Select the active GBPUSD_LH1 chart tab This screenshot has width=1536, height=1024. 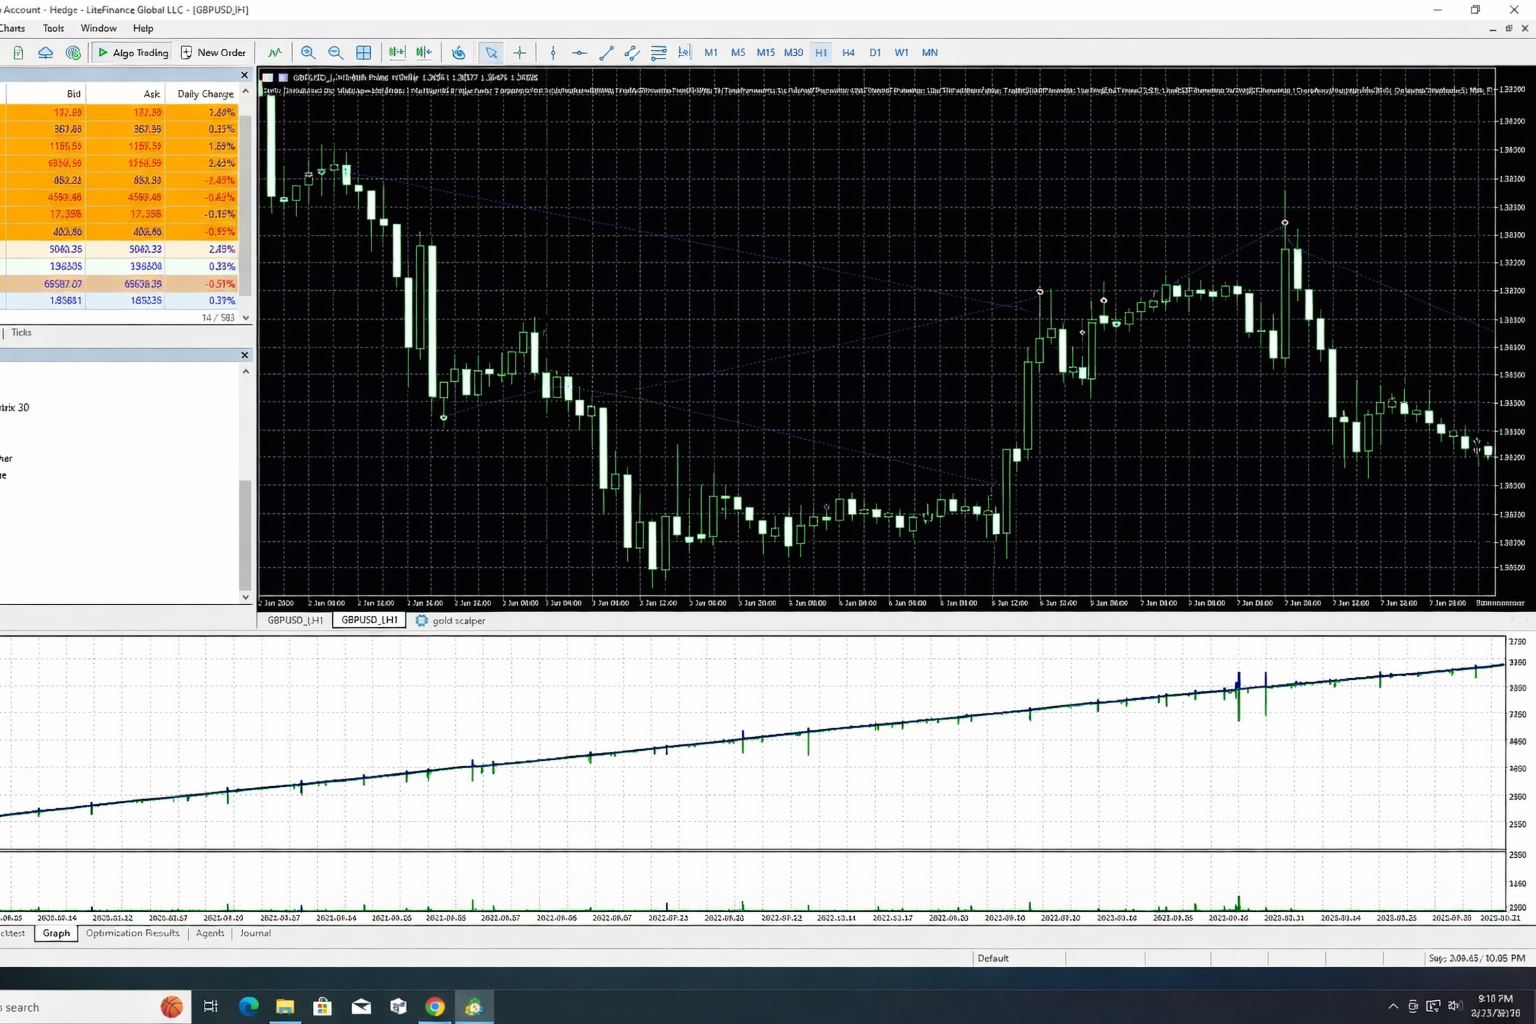(x=369, y=620)
